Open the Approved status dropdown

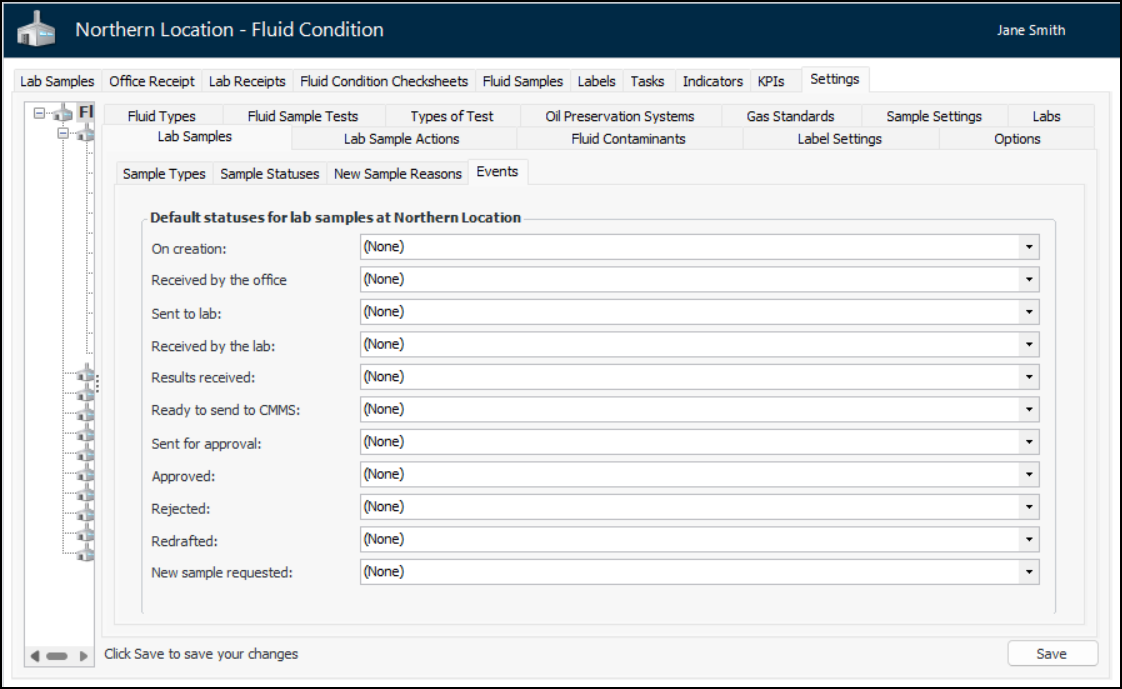pos(1029,474)
